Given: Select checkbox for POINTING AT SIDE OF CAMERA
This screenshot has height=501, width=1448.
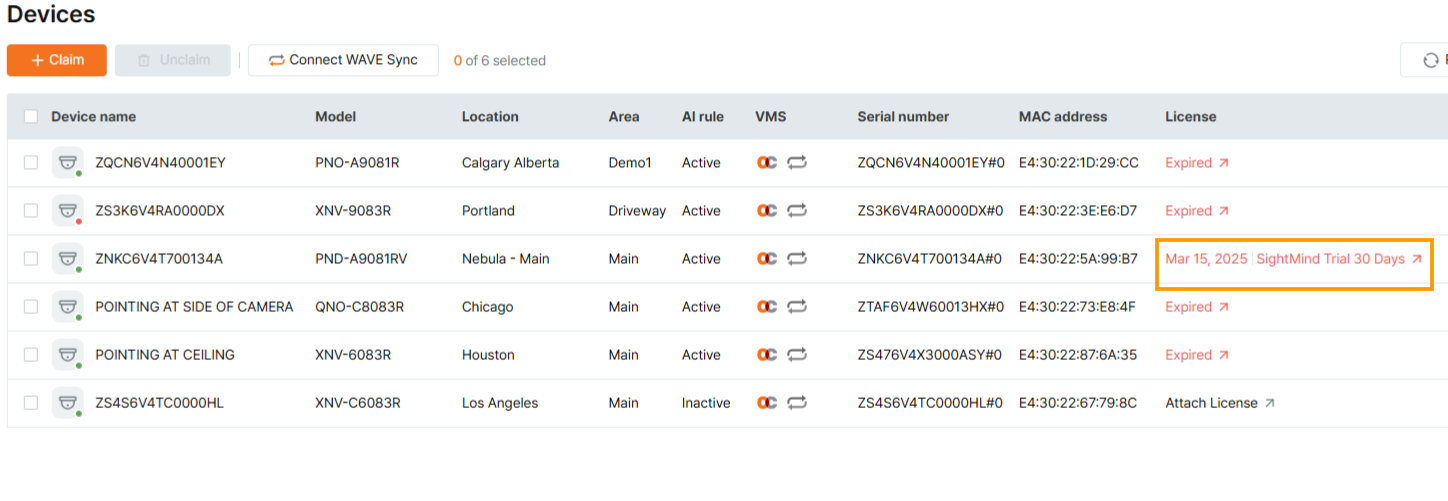Looking at the screenshot, I should [x=31, y=307].
